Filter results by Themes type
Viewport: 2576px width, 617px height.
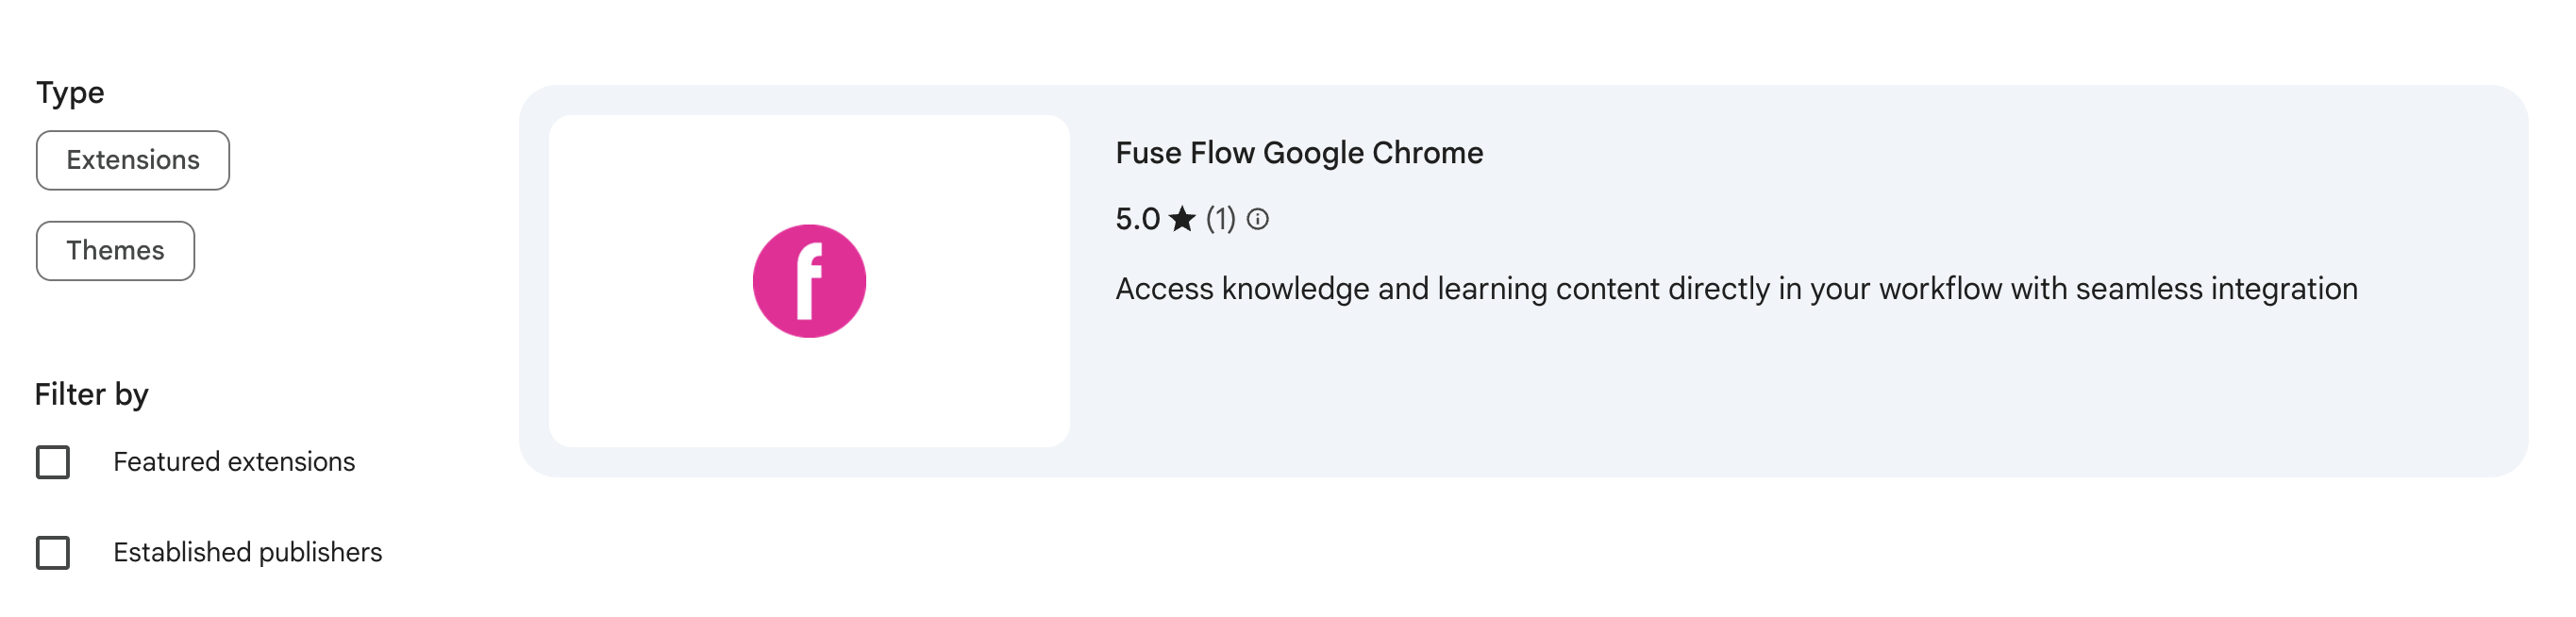(x=115, y=251)
